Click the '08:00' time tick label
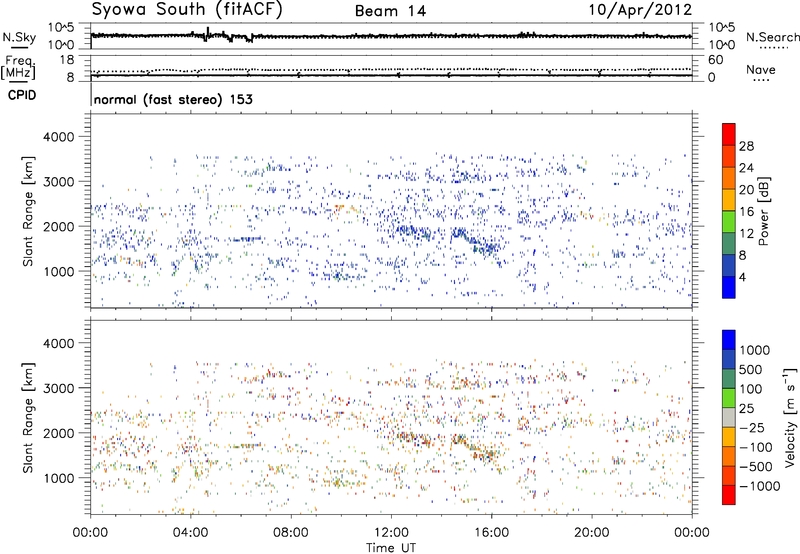Viewport: 800px width, 554px height. click(x=290, y=533)
